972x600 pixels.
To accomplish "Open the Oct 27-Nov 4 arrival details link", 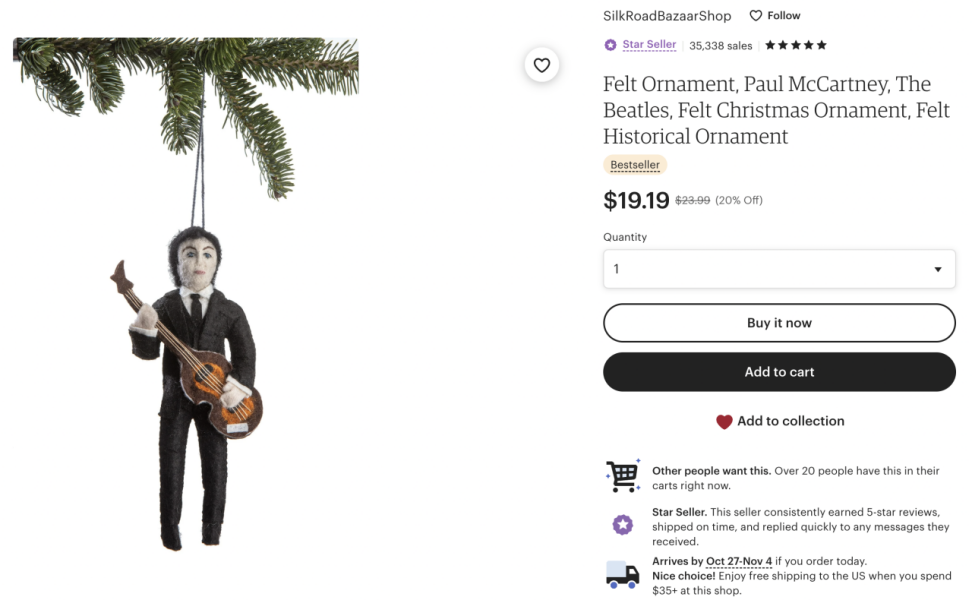I will pyautogui.click(x=739, y=561).
